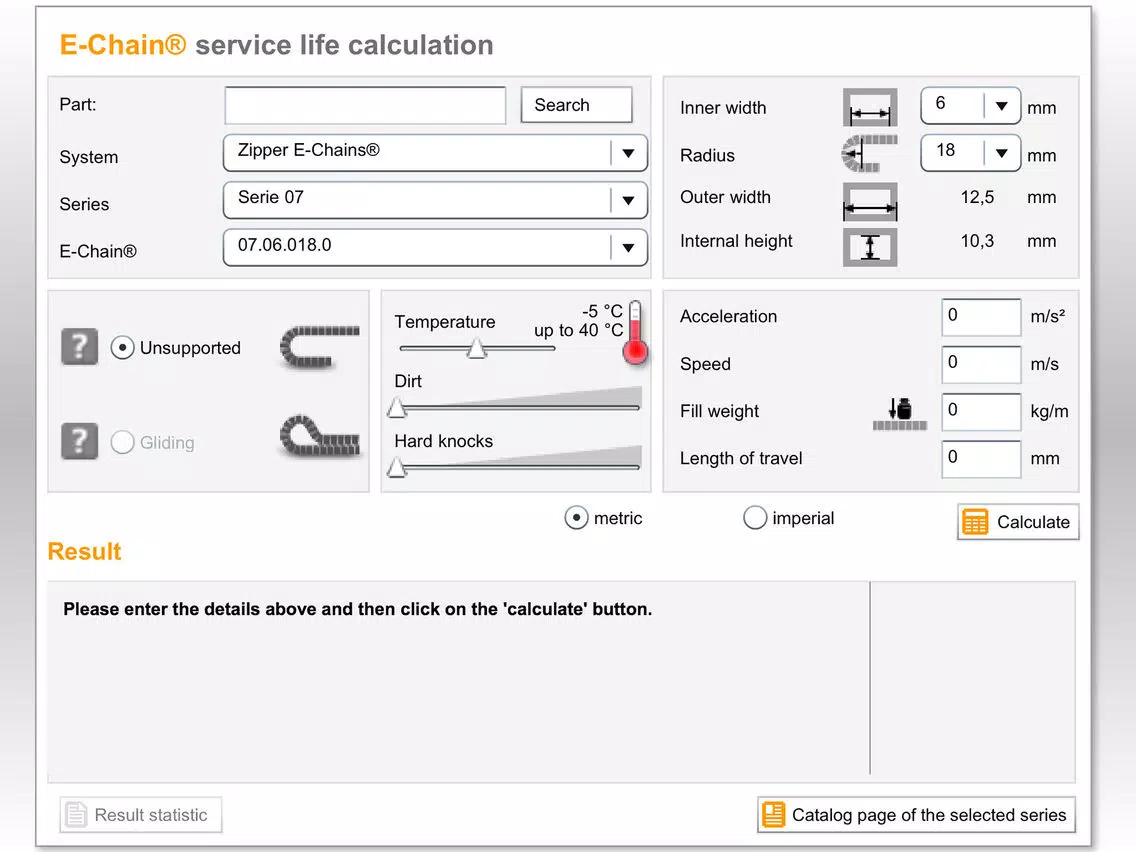
Task: Click the 'E-Chain® service life calculation' title
Action: (x=276, y=45)
